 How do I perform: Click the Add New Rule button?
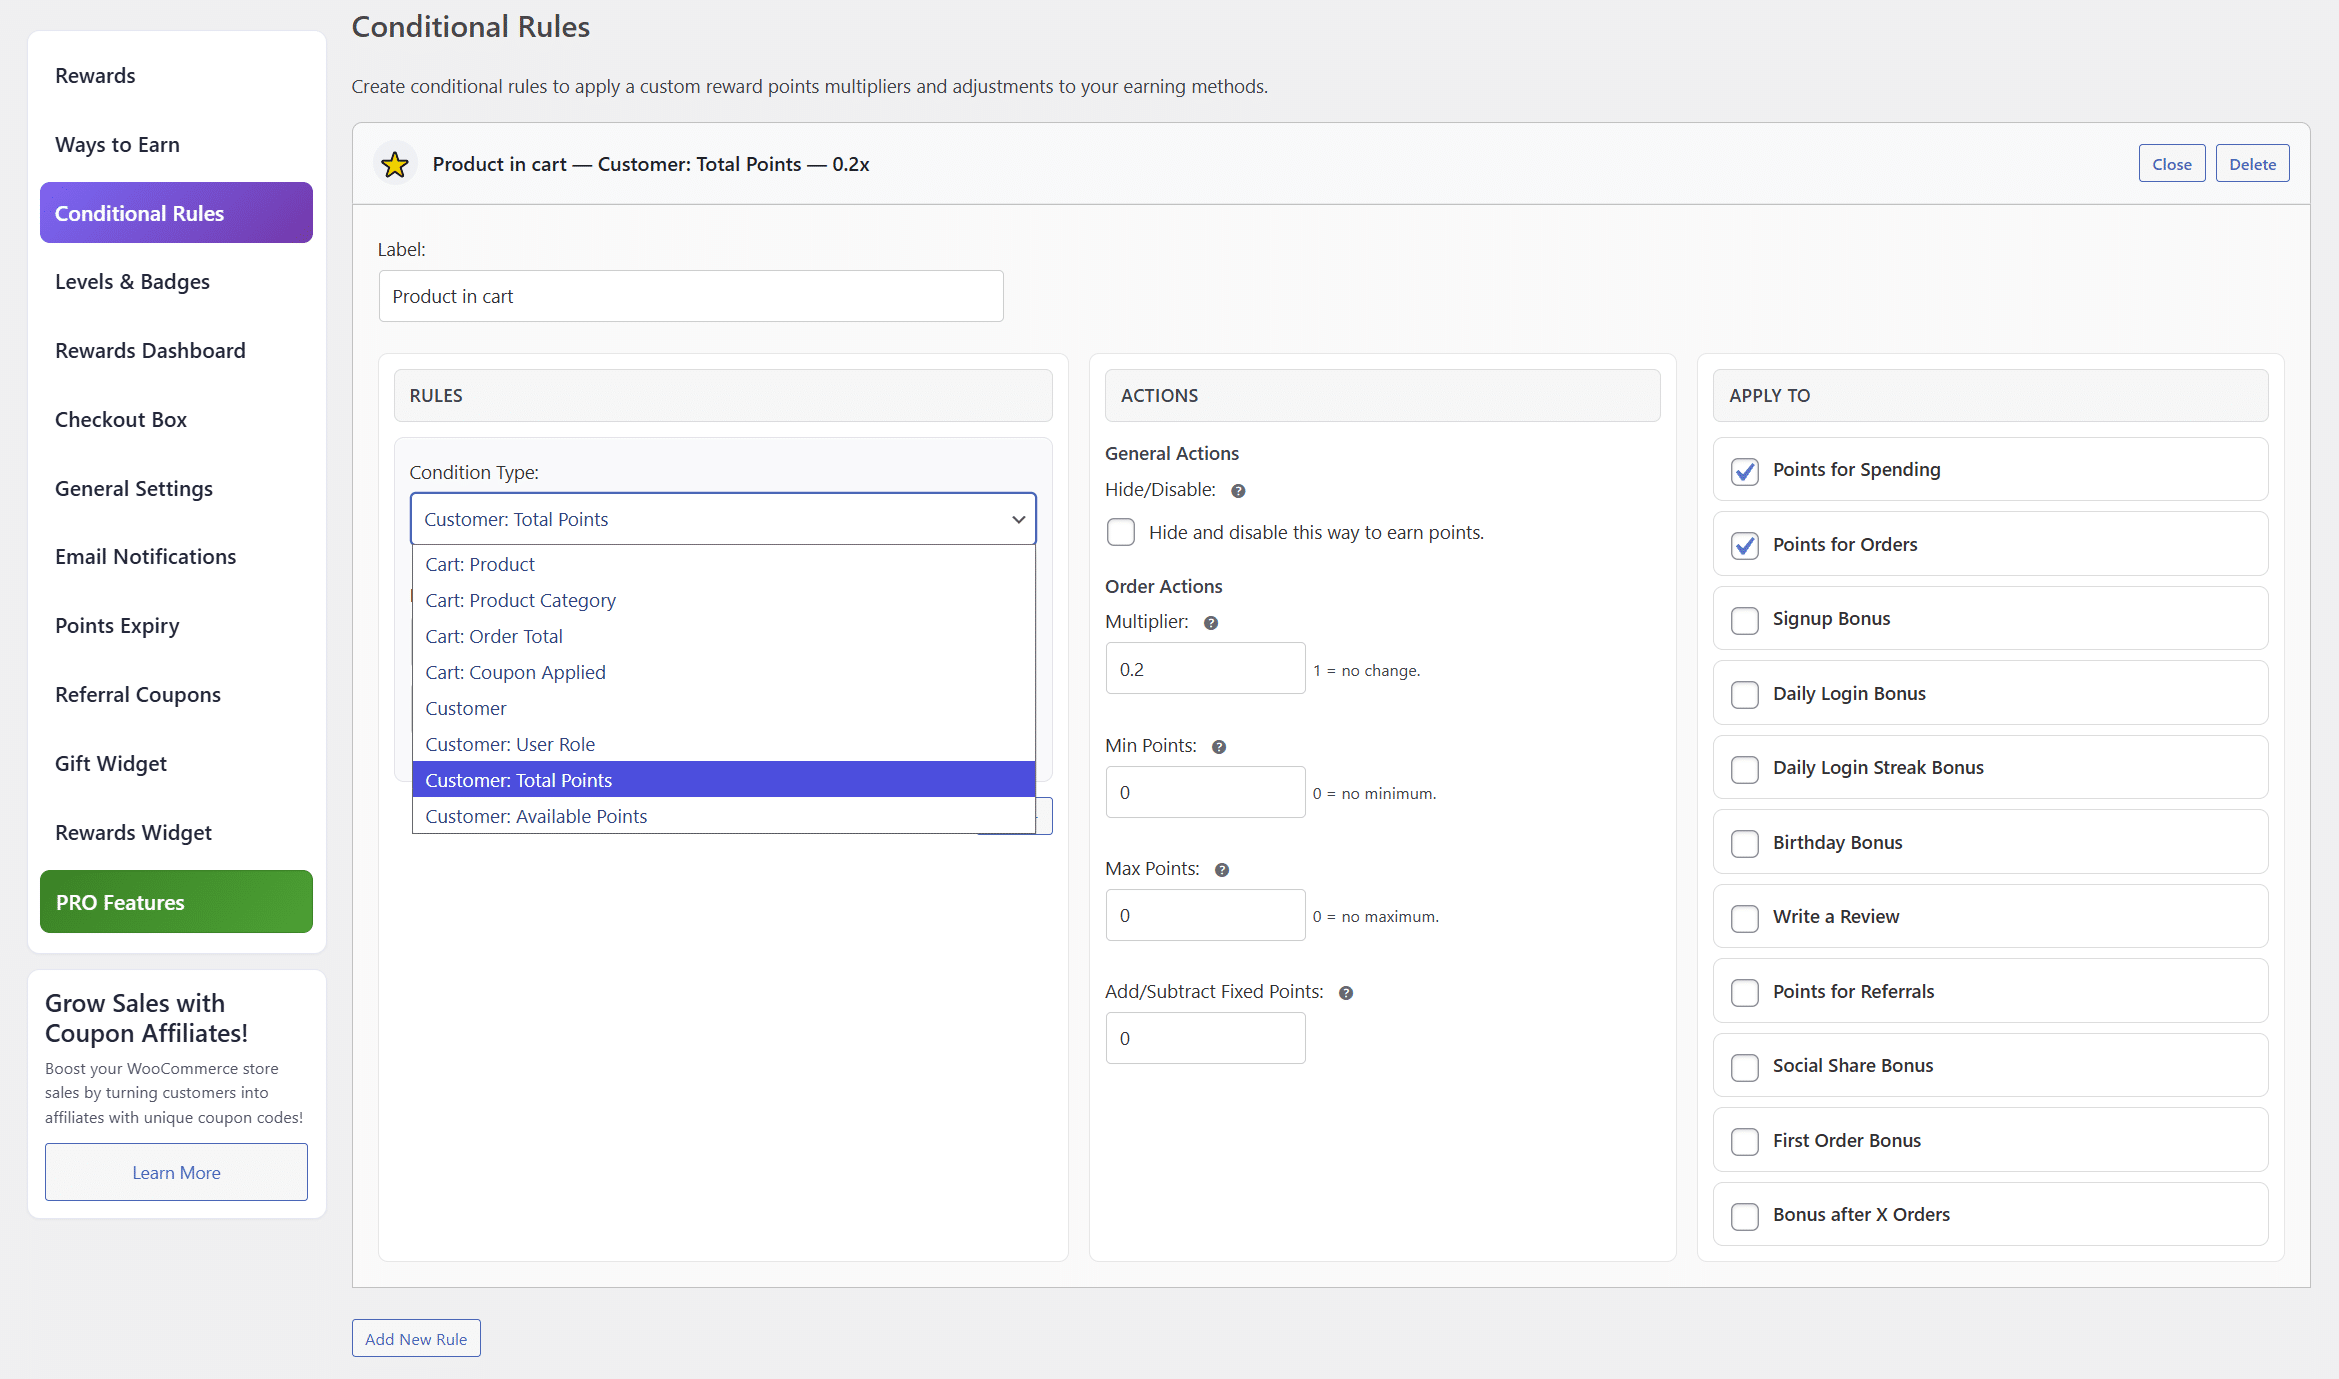click(416, 1339)
